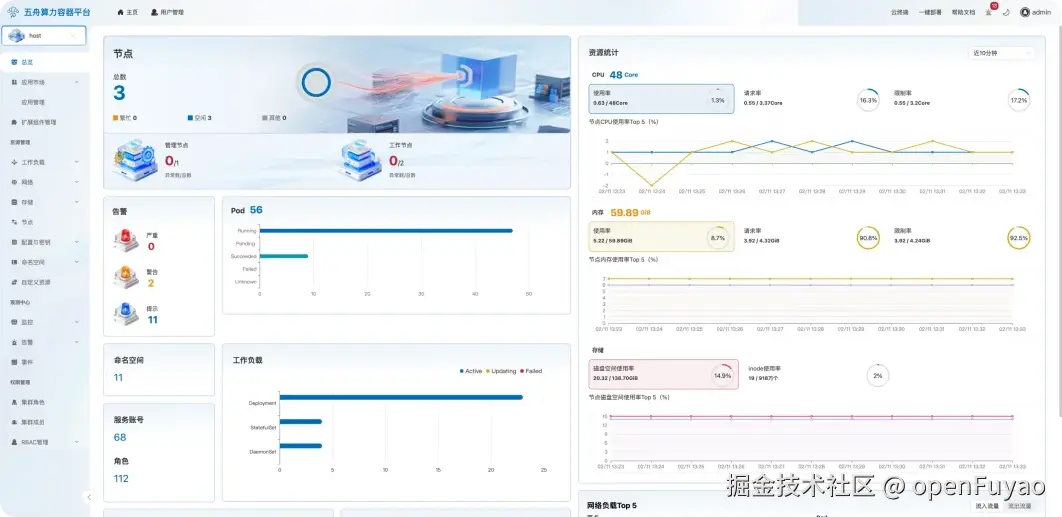
Task: Click the 服务账号 count 68
Action: pyautogui.click(x=120, y=437)
